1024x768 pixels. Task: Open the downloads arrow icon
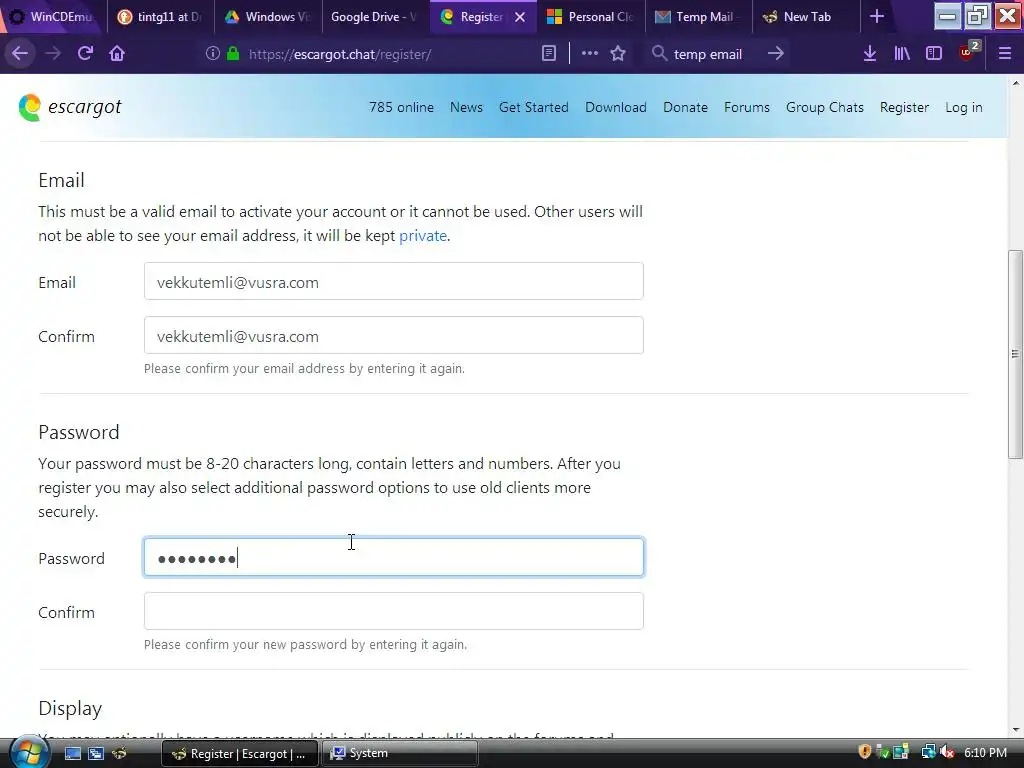869,54
